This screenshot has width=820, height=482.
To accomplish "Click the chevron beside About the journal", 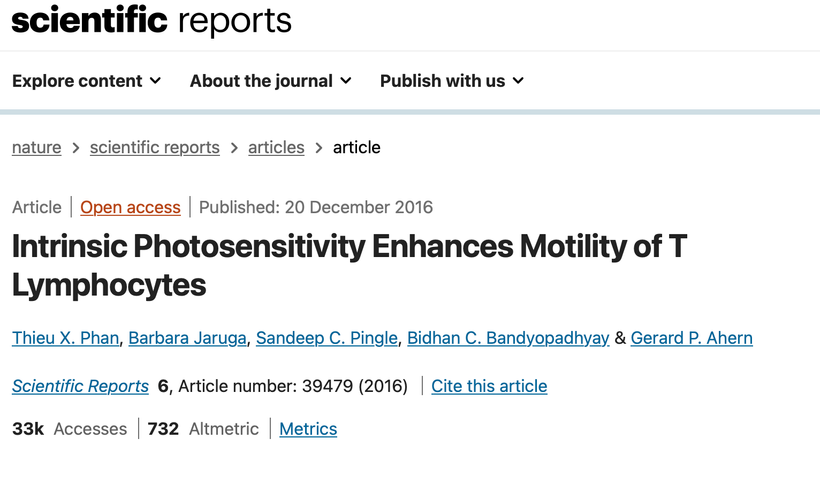I will click(346, 81).
